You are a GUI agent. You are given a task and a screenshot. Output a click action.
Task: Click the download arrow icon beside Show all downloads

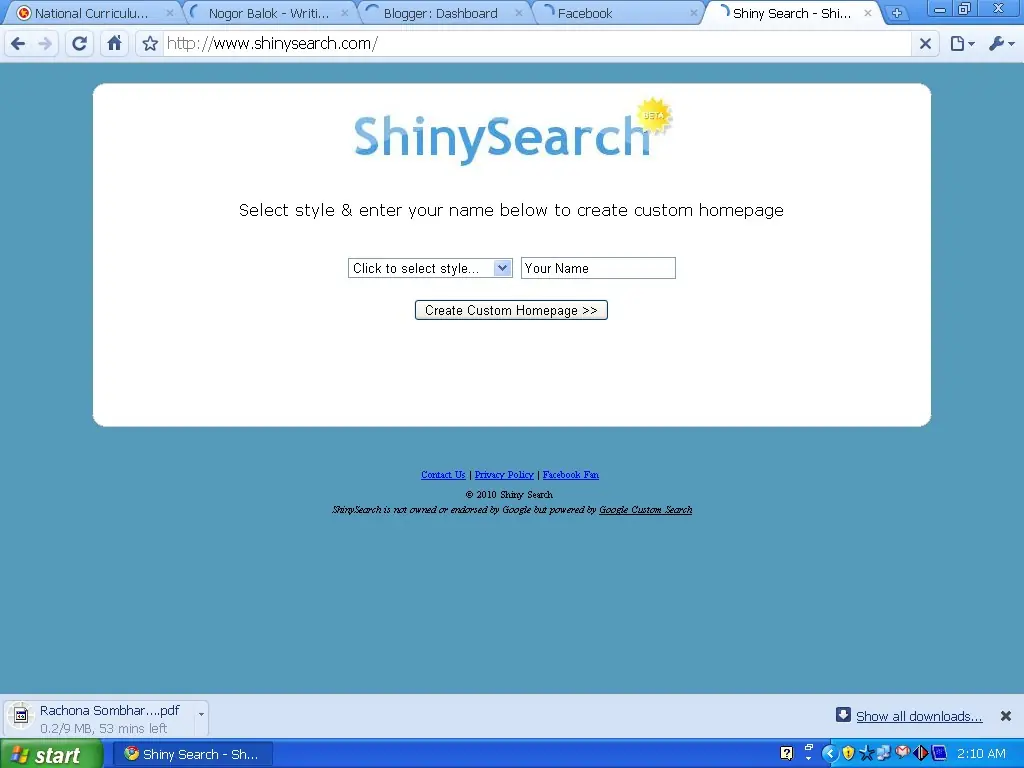843,714
